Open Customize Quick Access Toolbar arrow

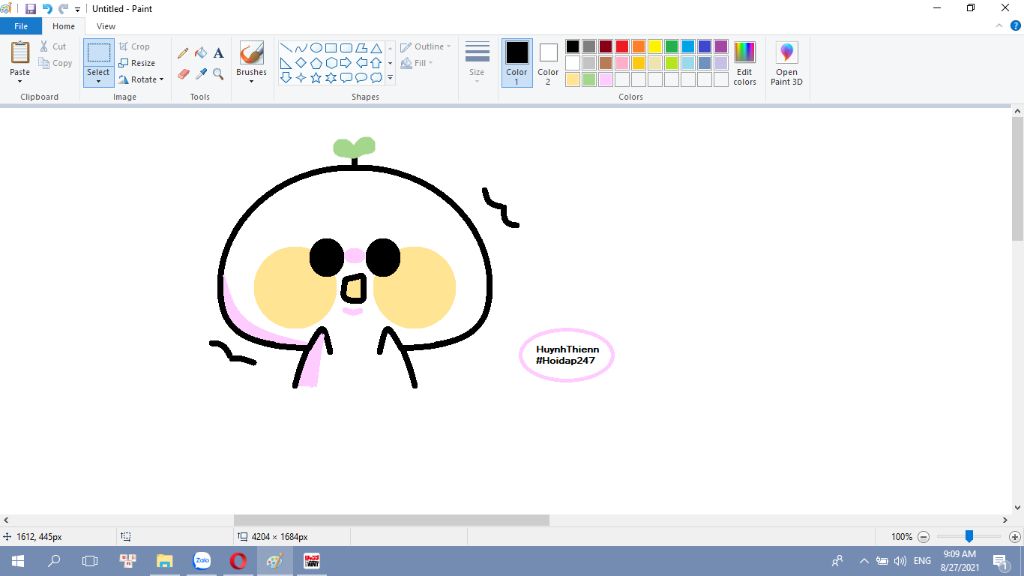[77, 9]
